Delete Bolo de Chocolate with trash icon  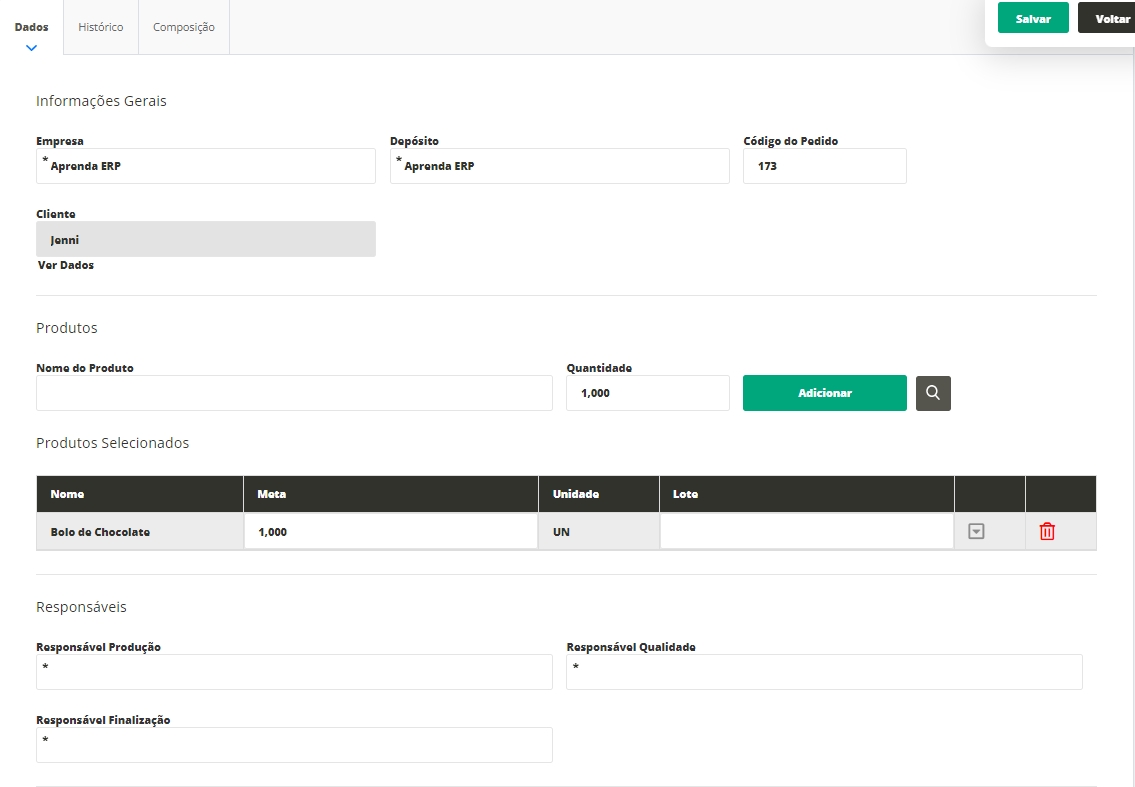1047,532
